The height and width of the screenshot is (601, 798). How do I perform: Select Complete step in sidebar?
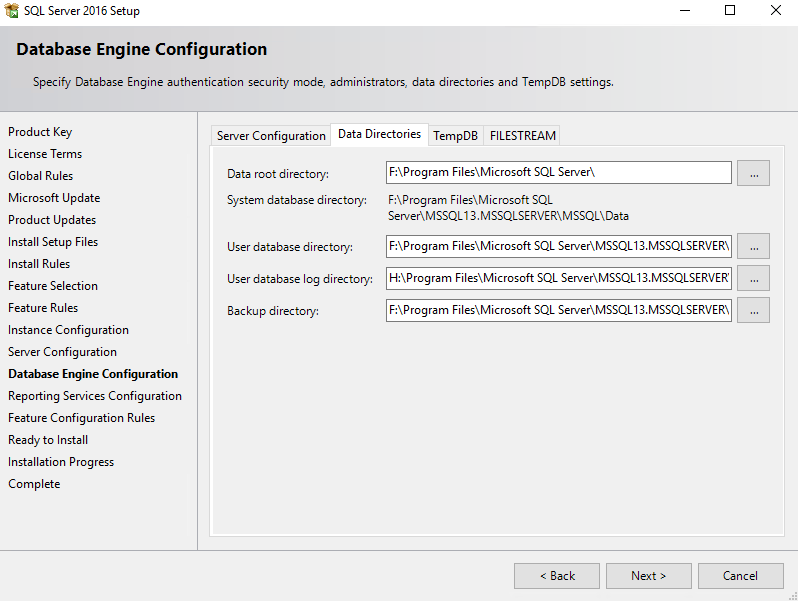click(34, 484)
